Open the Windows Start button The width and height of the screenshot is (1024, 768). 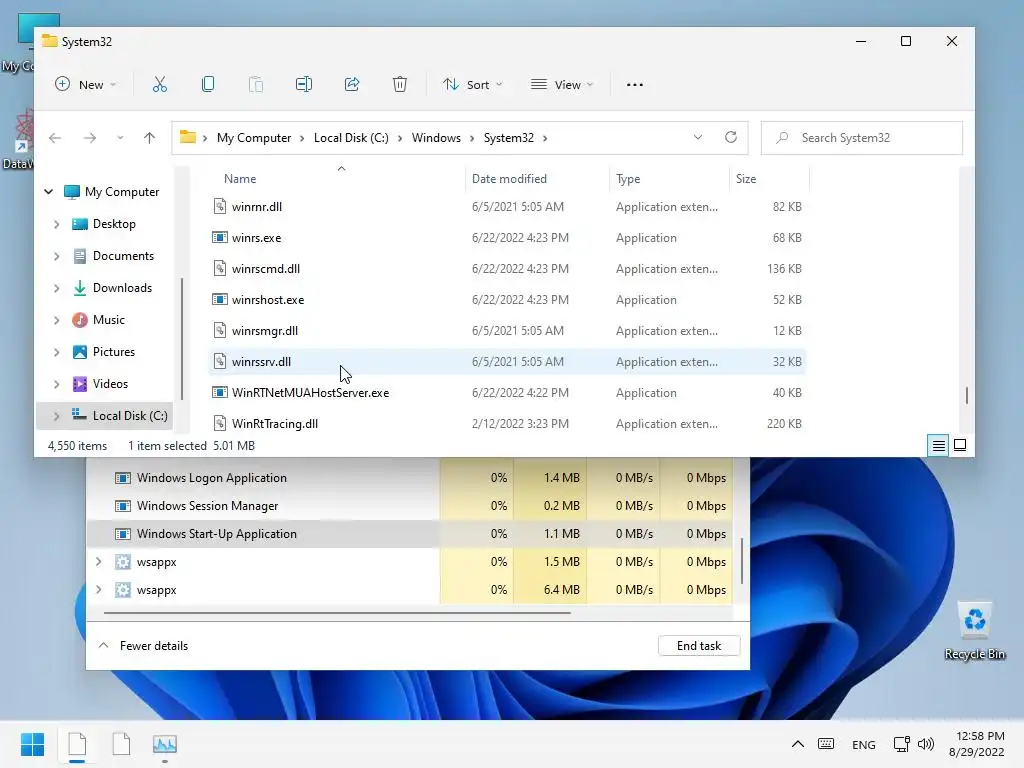pos(32,744)
